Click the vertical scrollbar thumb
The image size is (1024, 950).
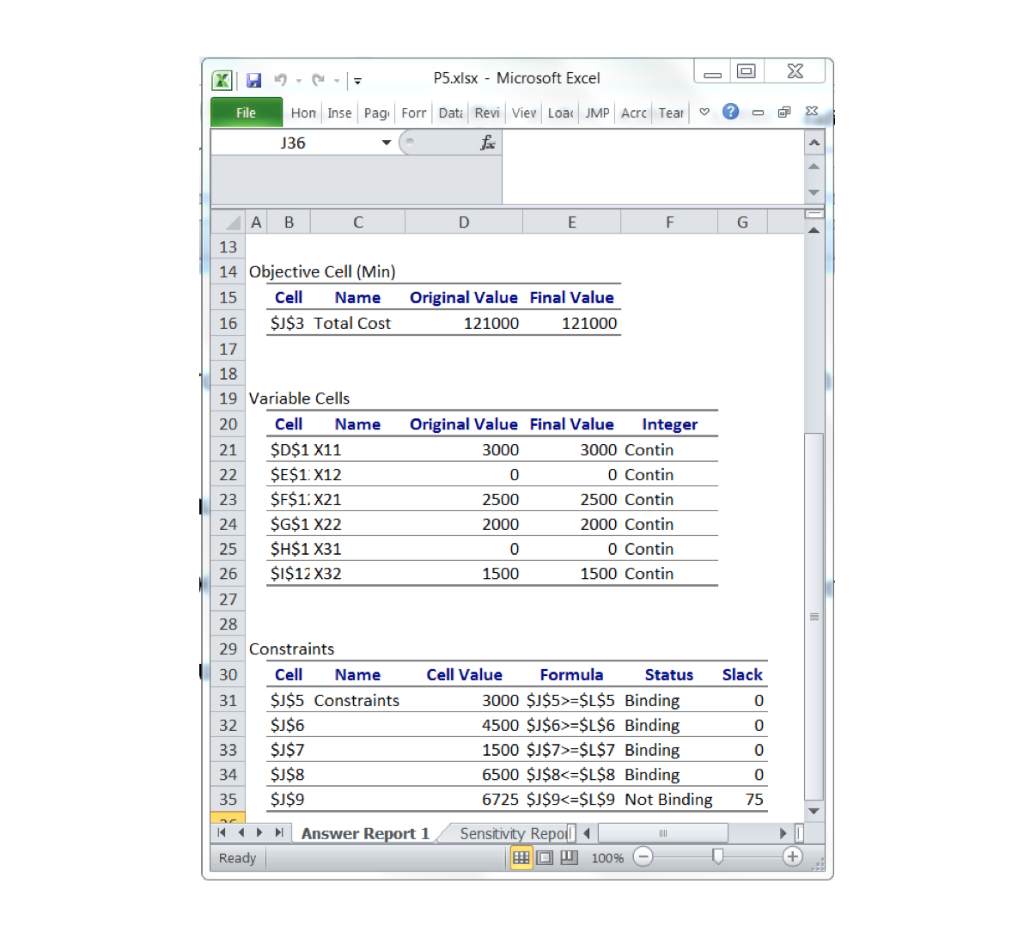click(x=814, y=616)
